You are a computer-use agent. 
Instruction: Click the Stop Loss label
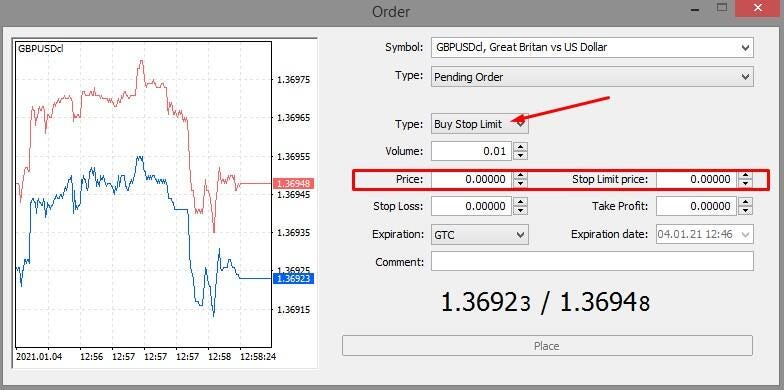pyautogui.click(x=398, y=206)
